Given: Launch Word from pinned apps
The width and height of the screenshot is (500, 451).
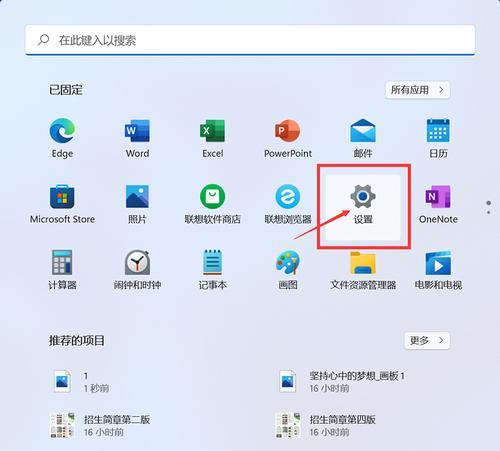Looking at the screenshot, I should pos(137,138).
